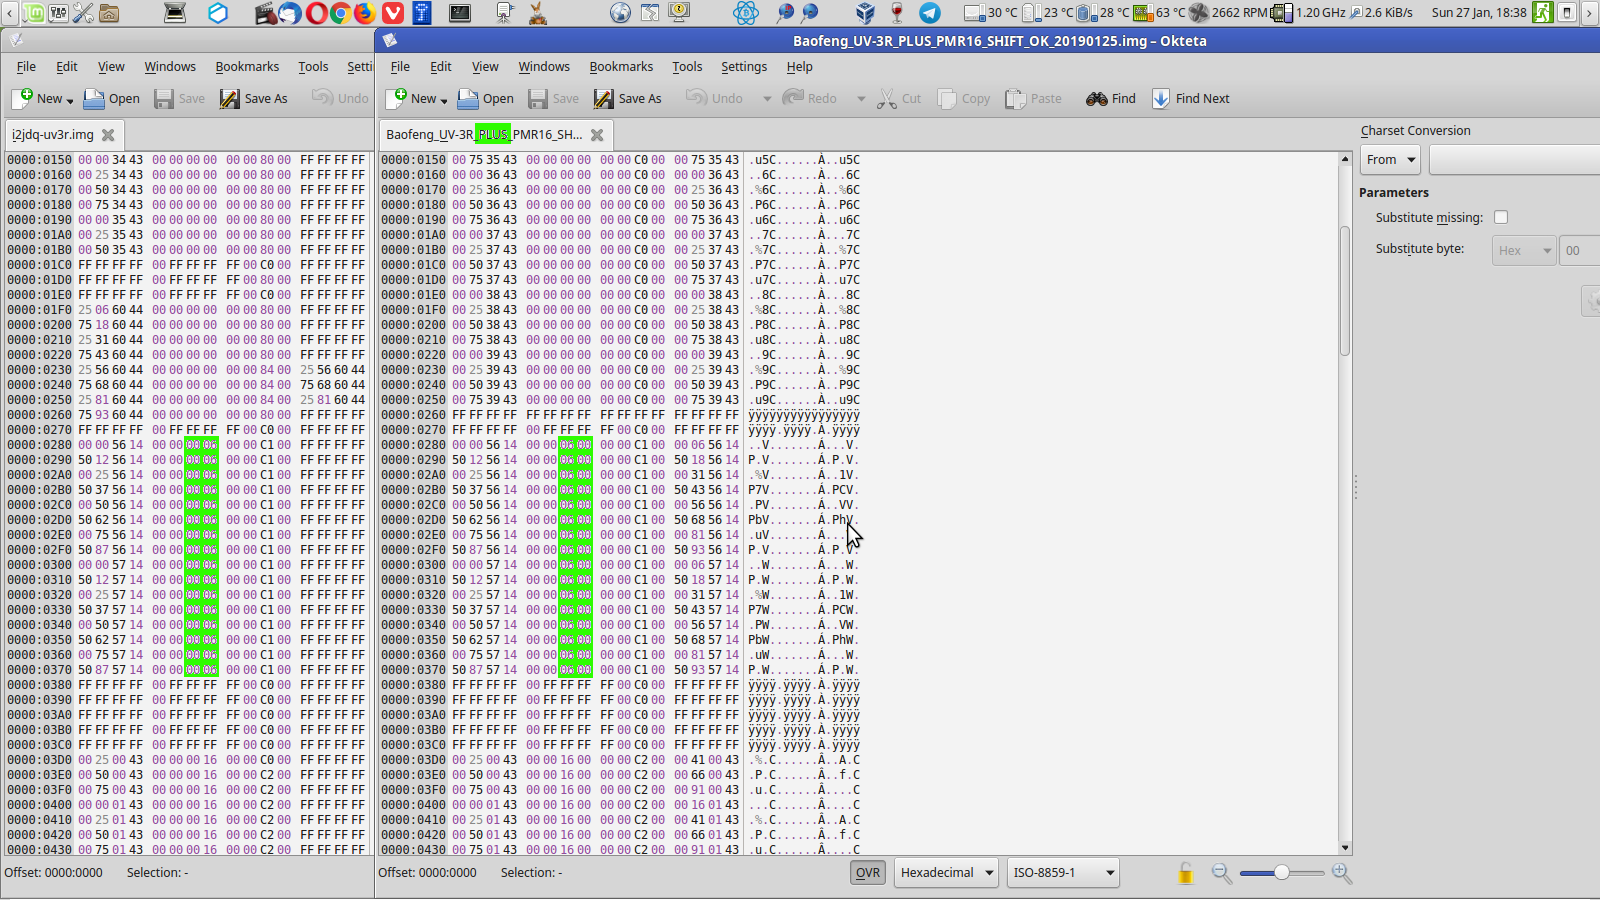
Task: Open the terminal from the top panel
Action: pyautogui.click(x=460, y=13)
